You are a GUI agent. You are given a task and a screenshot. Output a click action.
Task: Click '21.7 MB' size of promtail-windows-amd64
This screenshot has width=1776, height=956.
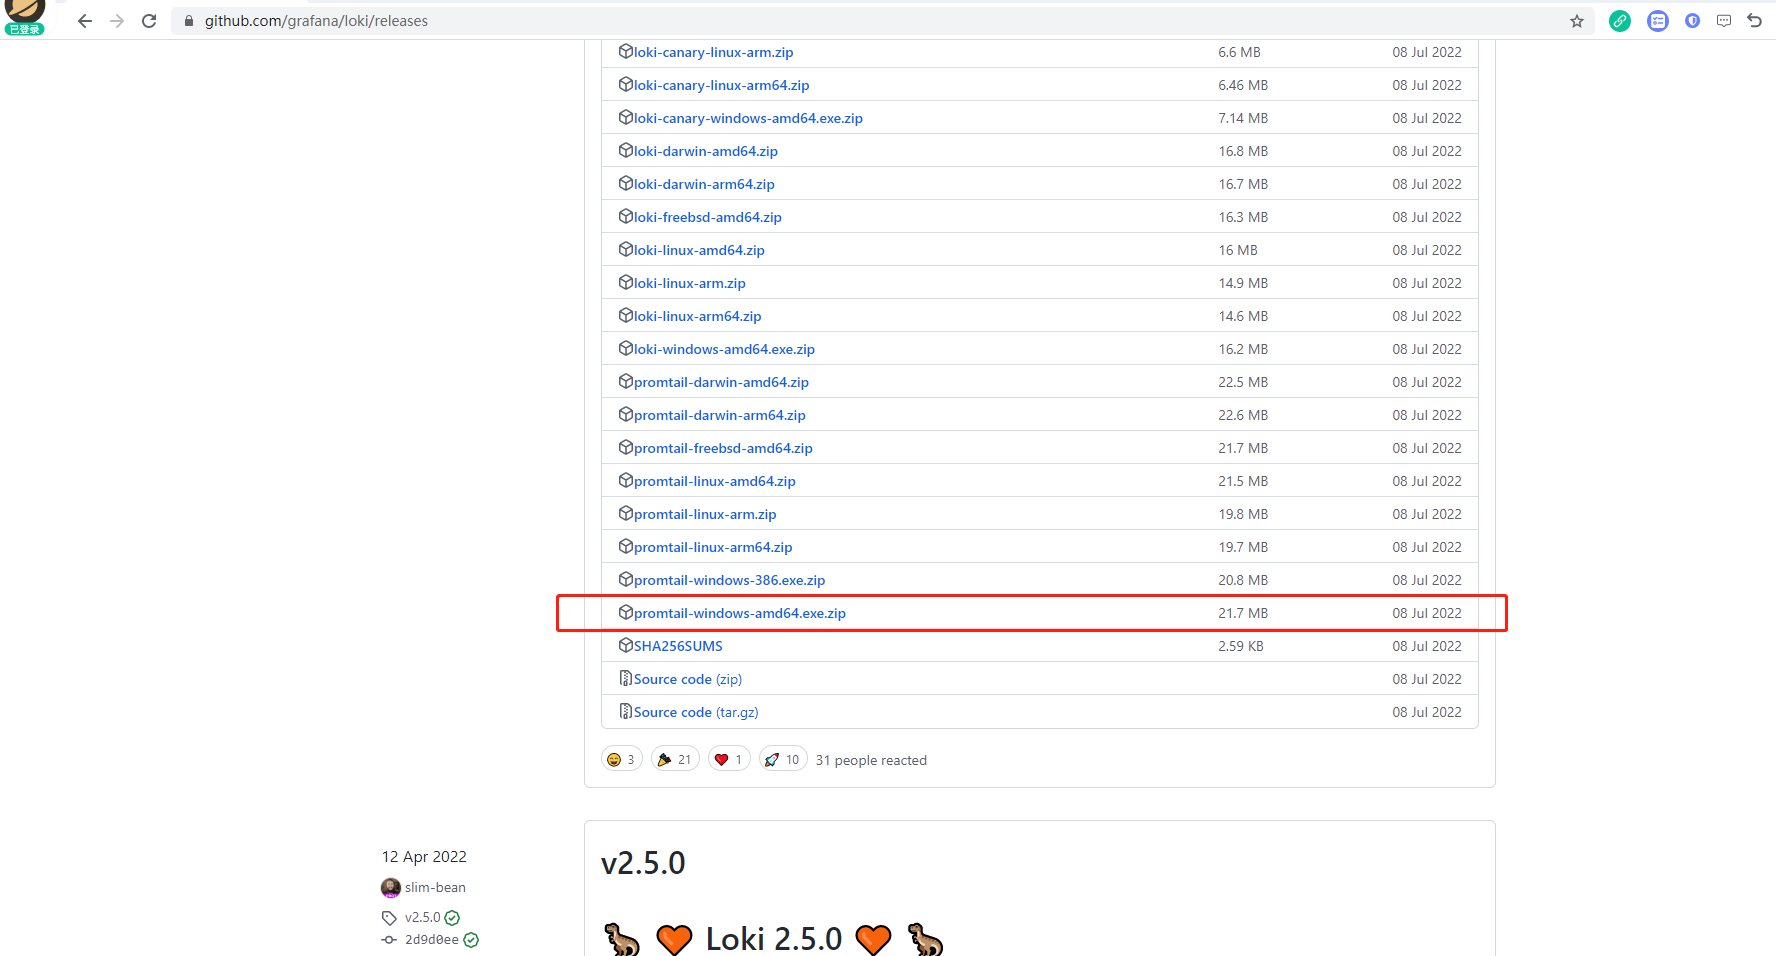pyautogui.click(x=1243, y=613)
